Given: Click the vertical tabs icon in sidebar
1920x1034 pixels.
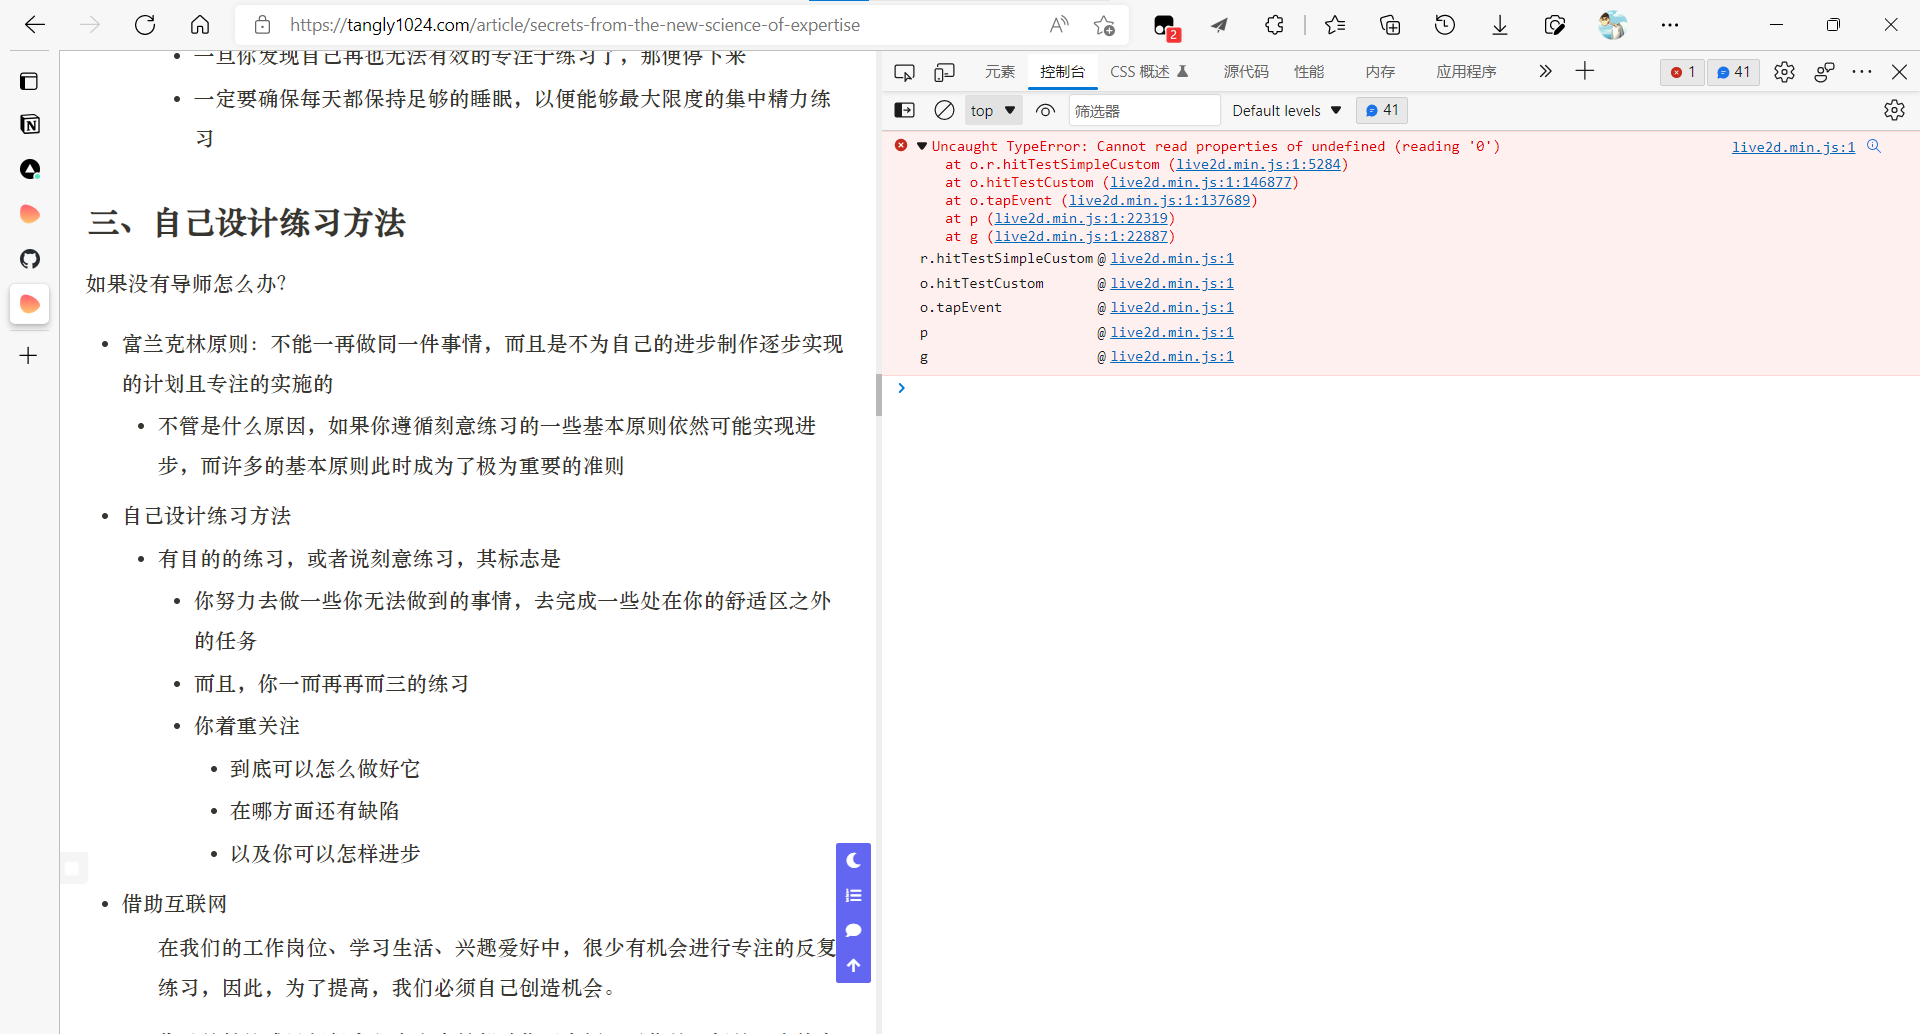Looking at the screenshot, I should coord(30,81).
